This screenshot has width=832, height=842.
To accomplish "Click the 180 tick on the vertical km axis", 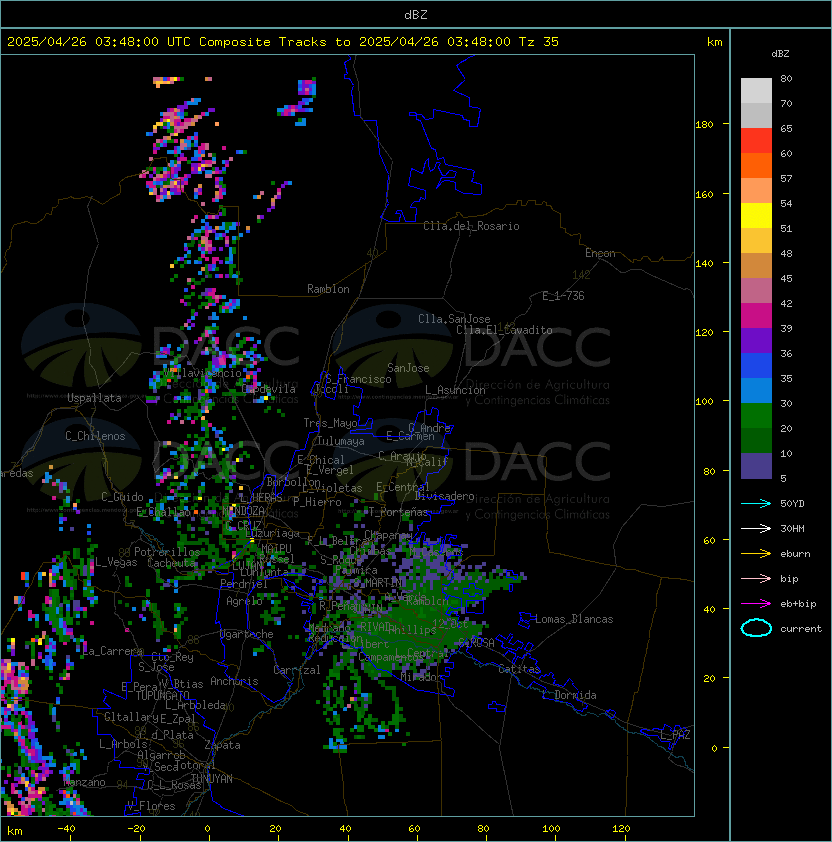I will 704,125.
